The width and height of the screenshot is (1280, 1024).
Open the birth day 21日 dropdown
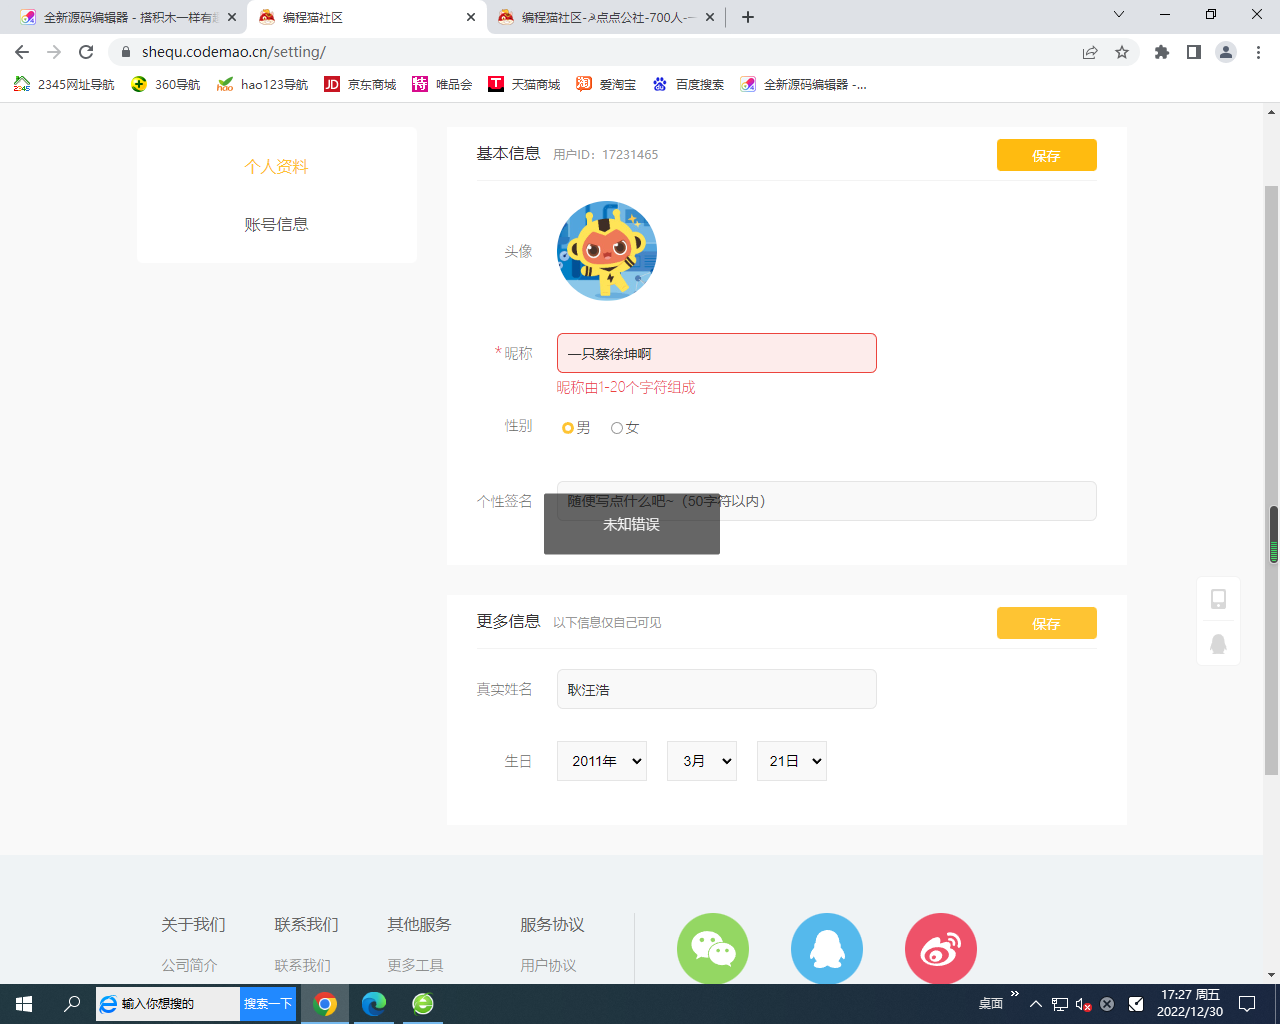792,761
